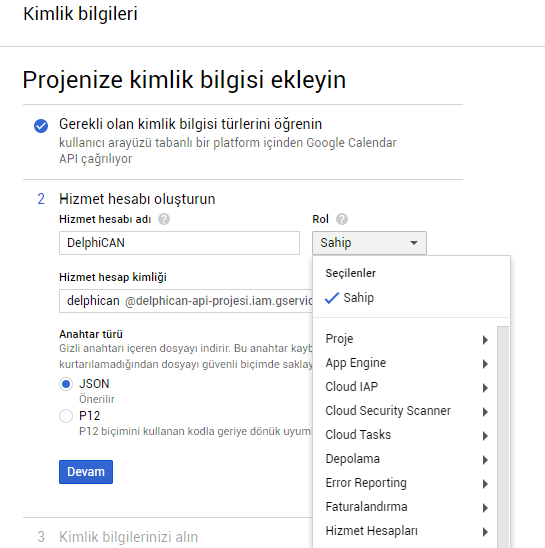The width and height of the screenshot is (545, 548).
Task: Select Cloud IAP in the role list
Action: [405, 387]
